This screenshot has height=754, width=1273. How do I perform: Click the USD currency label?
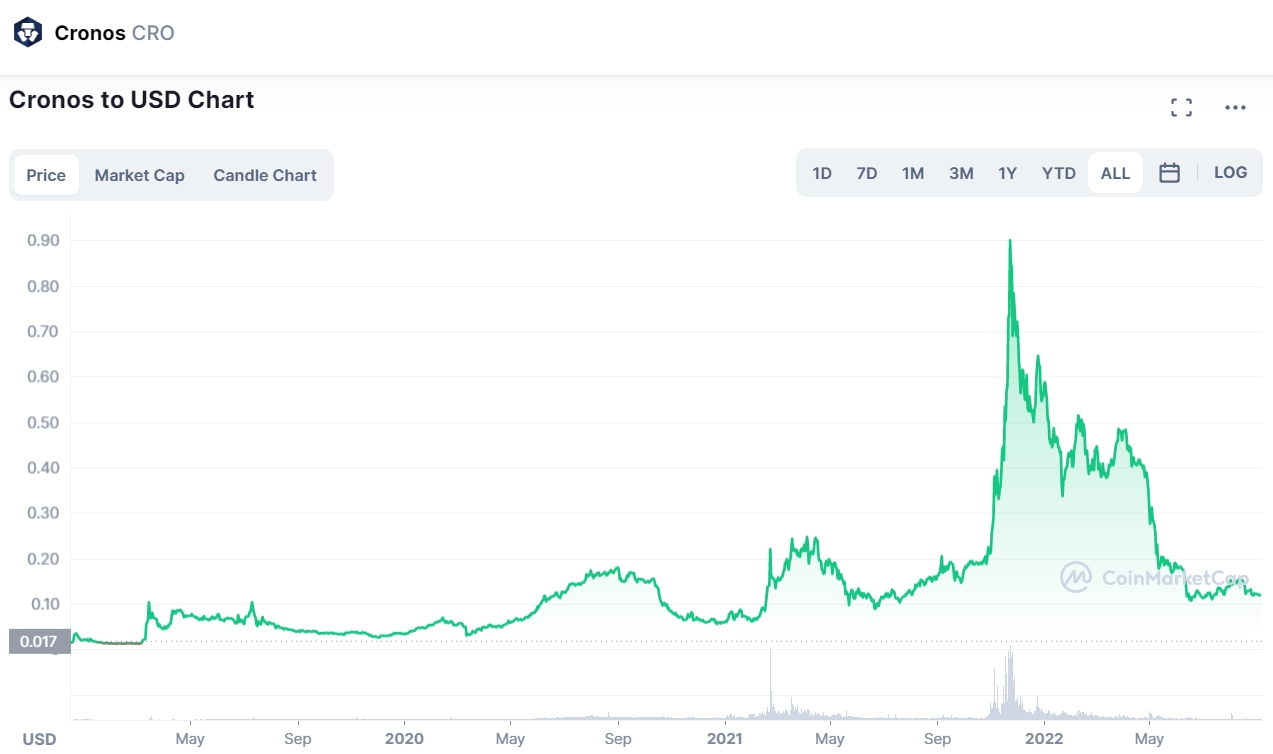[39, 739]
